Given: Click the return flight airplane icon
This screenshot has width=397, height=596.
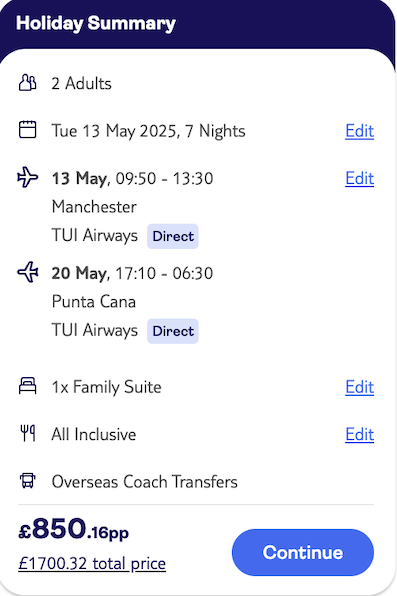Looking at the screenshot, I should pyautogui.click(x=28, y=272).
